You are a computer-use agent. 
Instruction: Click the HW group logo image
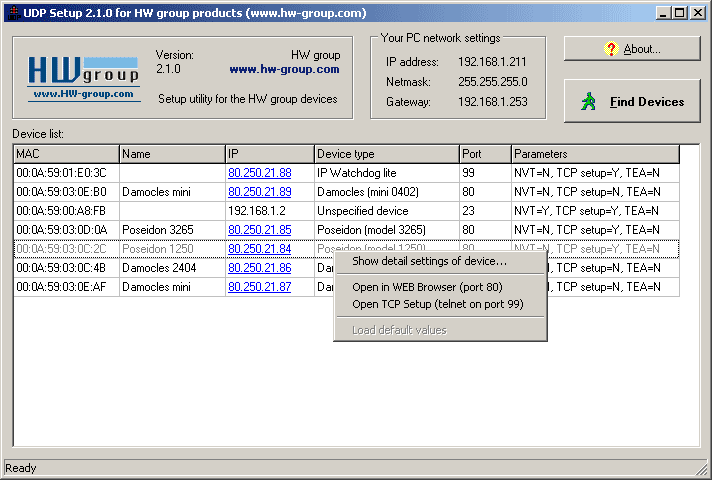[83, 77]
